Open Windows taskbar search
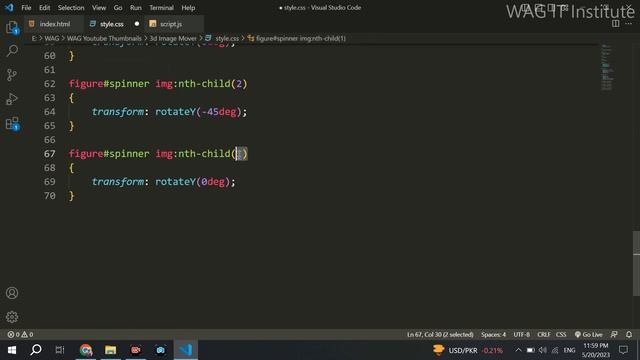The image size is (640, 360). click(x=36, y=350)
